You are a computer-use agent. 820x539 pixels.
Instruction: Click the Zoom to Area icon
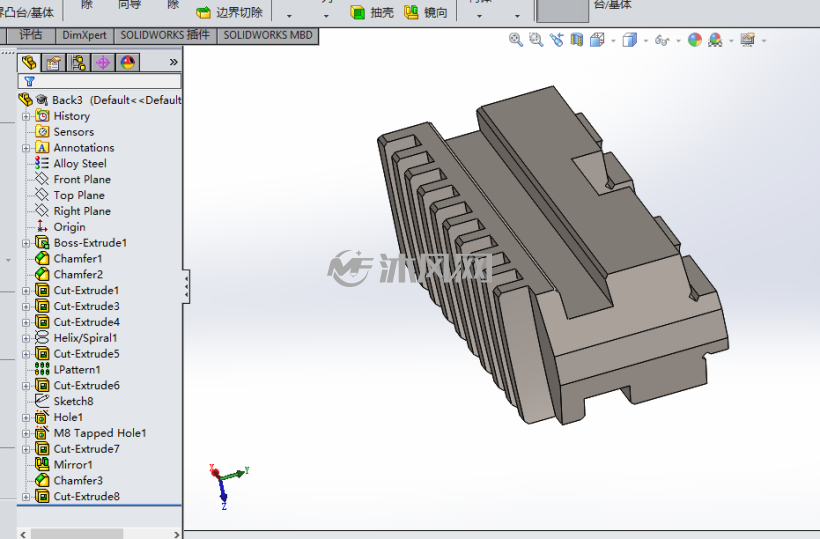point(536,40)
